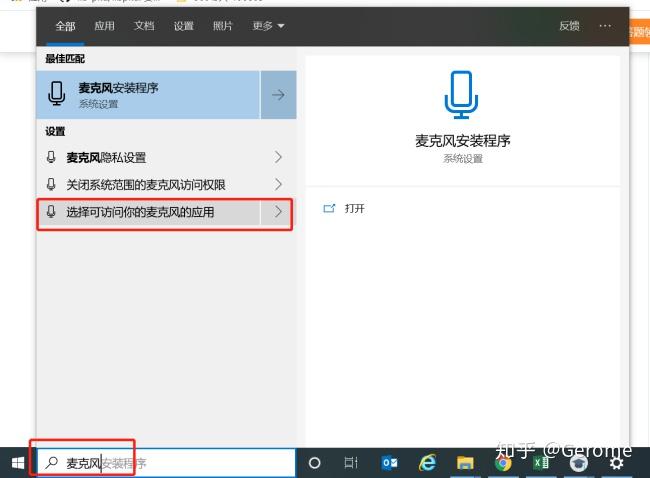Open File Explorer from the taskbar
The height and width of the screenshot is (478, 650).
[x=465, y=463]
